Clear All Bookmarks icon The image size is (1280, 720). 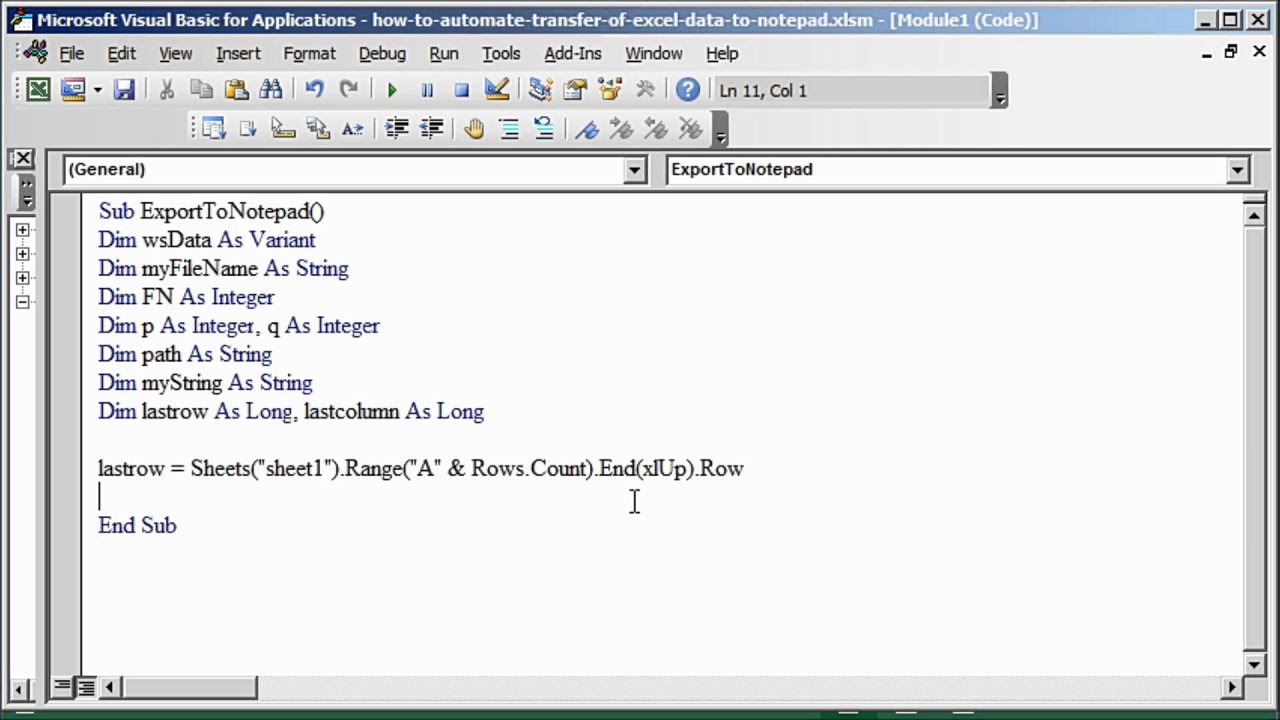pos(690,128)
